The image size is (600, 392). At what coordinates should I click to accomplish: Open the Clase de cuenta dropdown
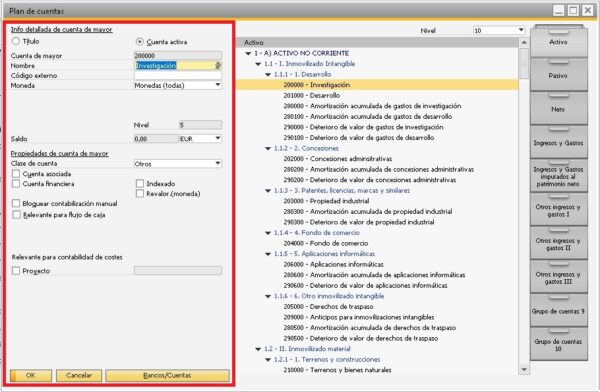click(x=178, y=163)
